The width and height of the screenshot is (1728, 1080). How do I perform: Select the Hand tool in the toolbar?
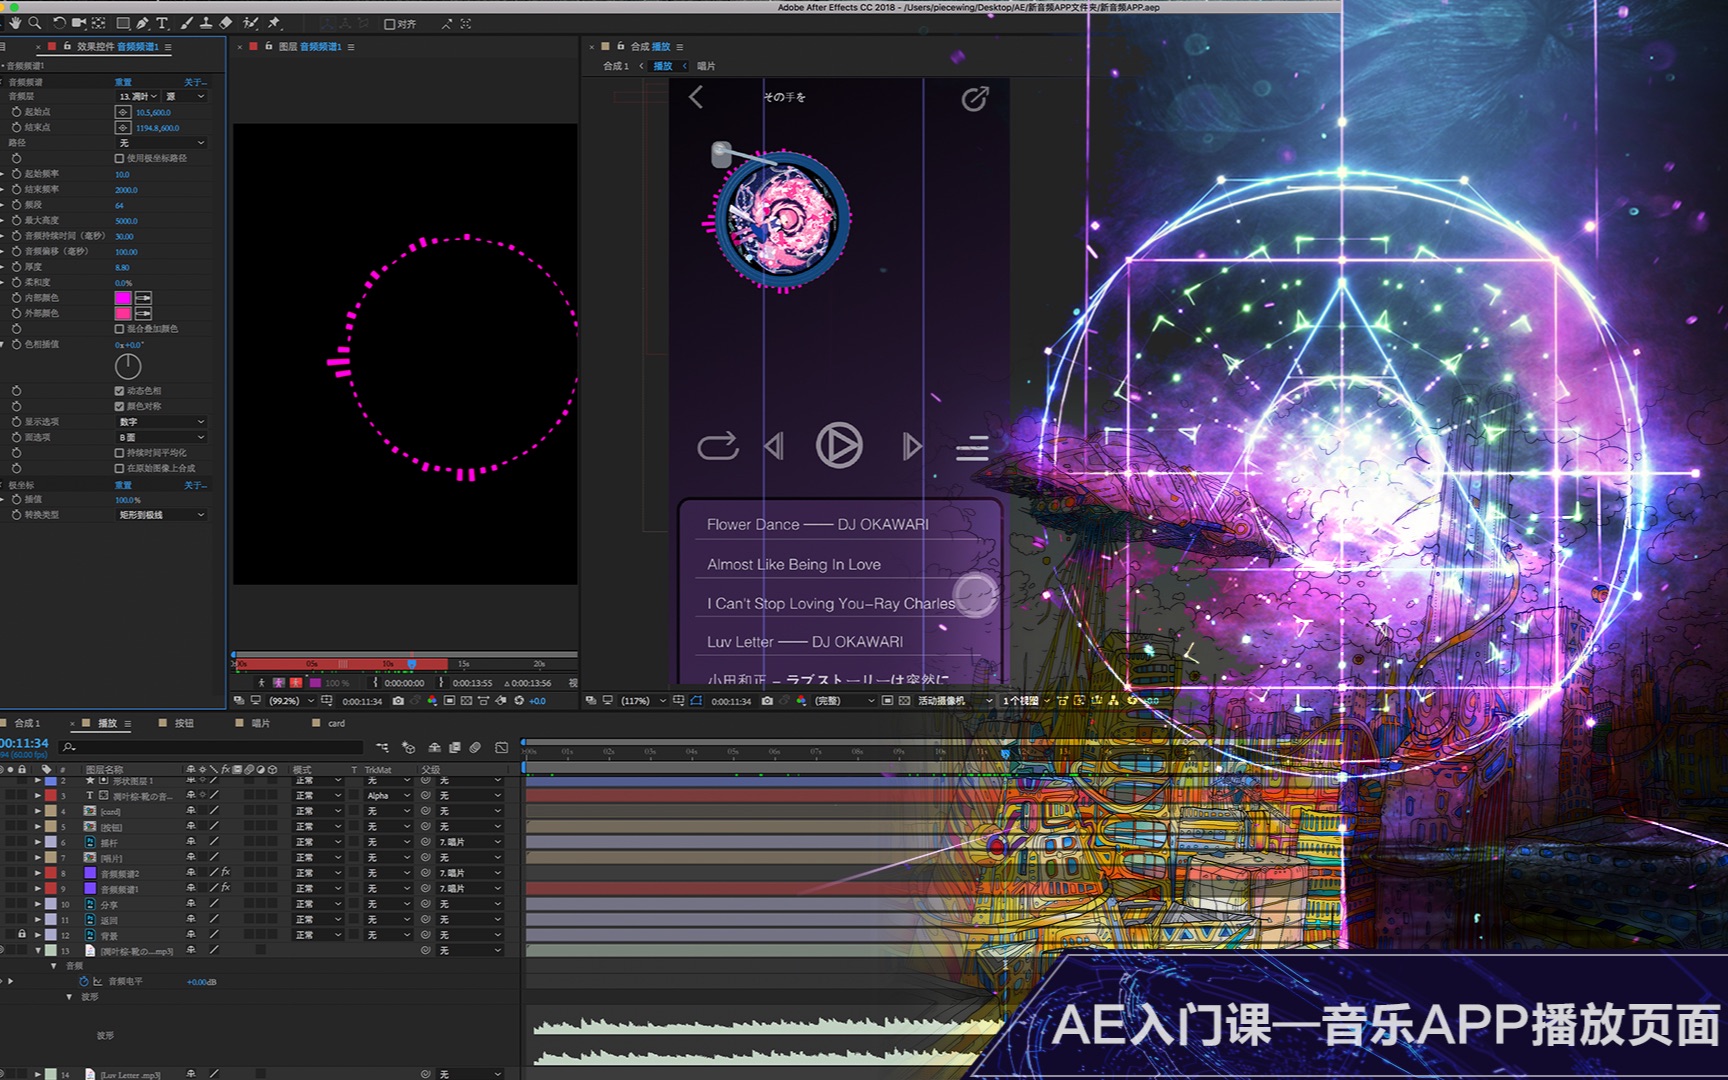(x=16, y=23)
